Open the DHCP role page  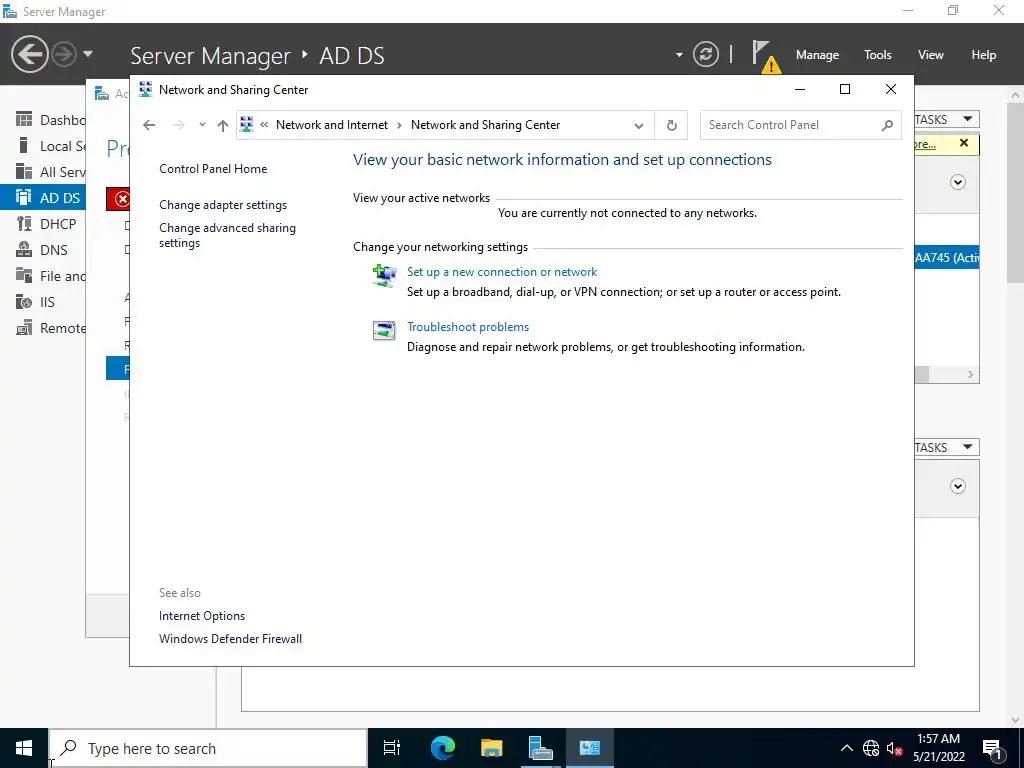tap(43, 224)
